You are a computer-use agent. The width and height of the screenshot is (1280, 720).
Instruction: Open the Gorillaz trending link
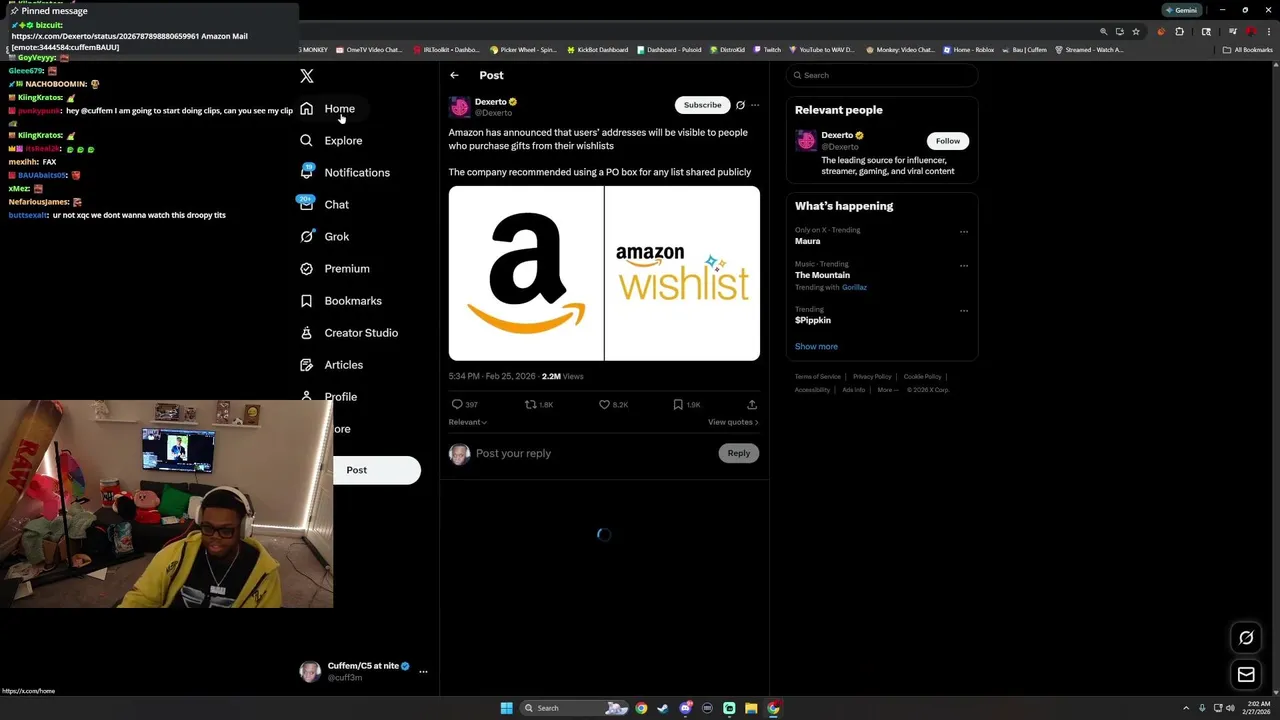[854, 287]
